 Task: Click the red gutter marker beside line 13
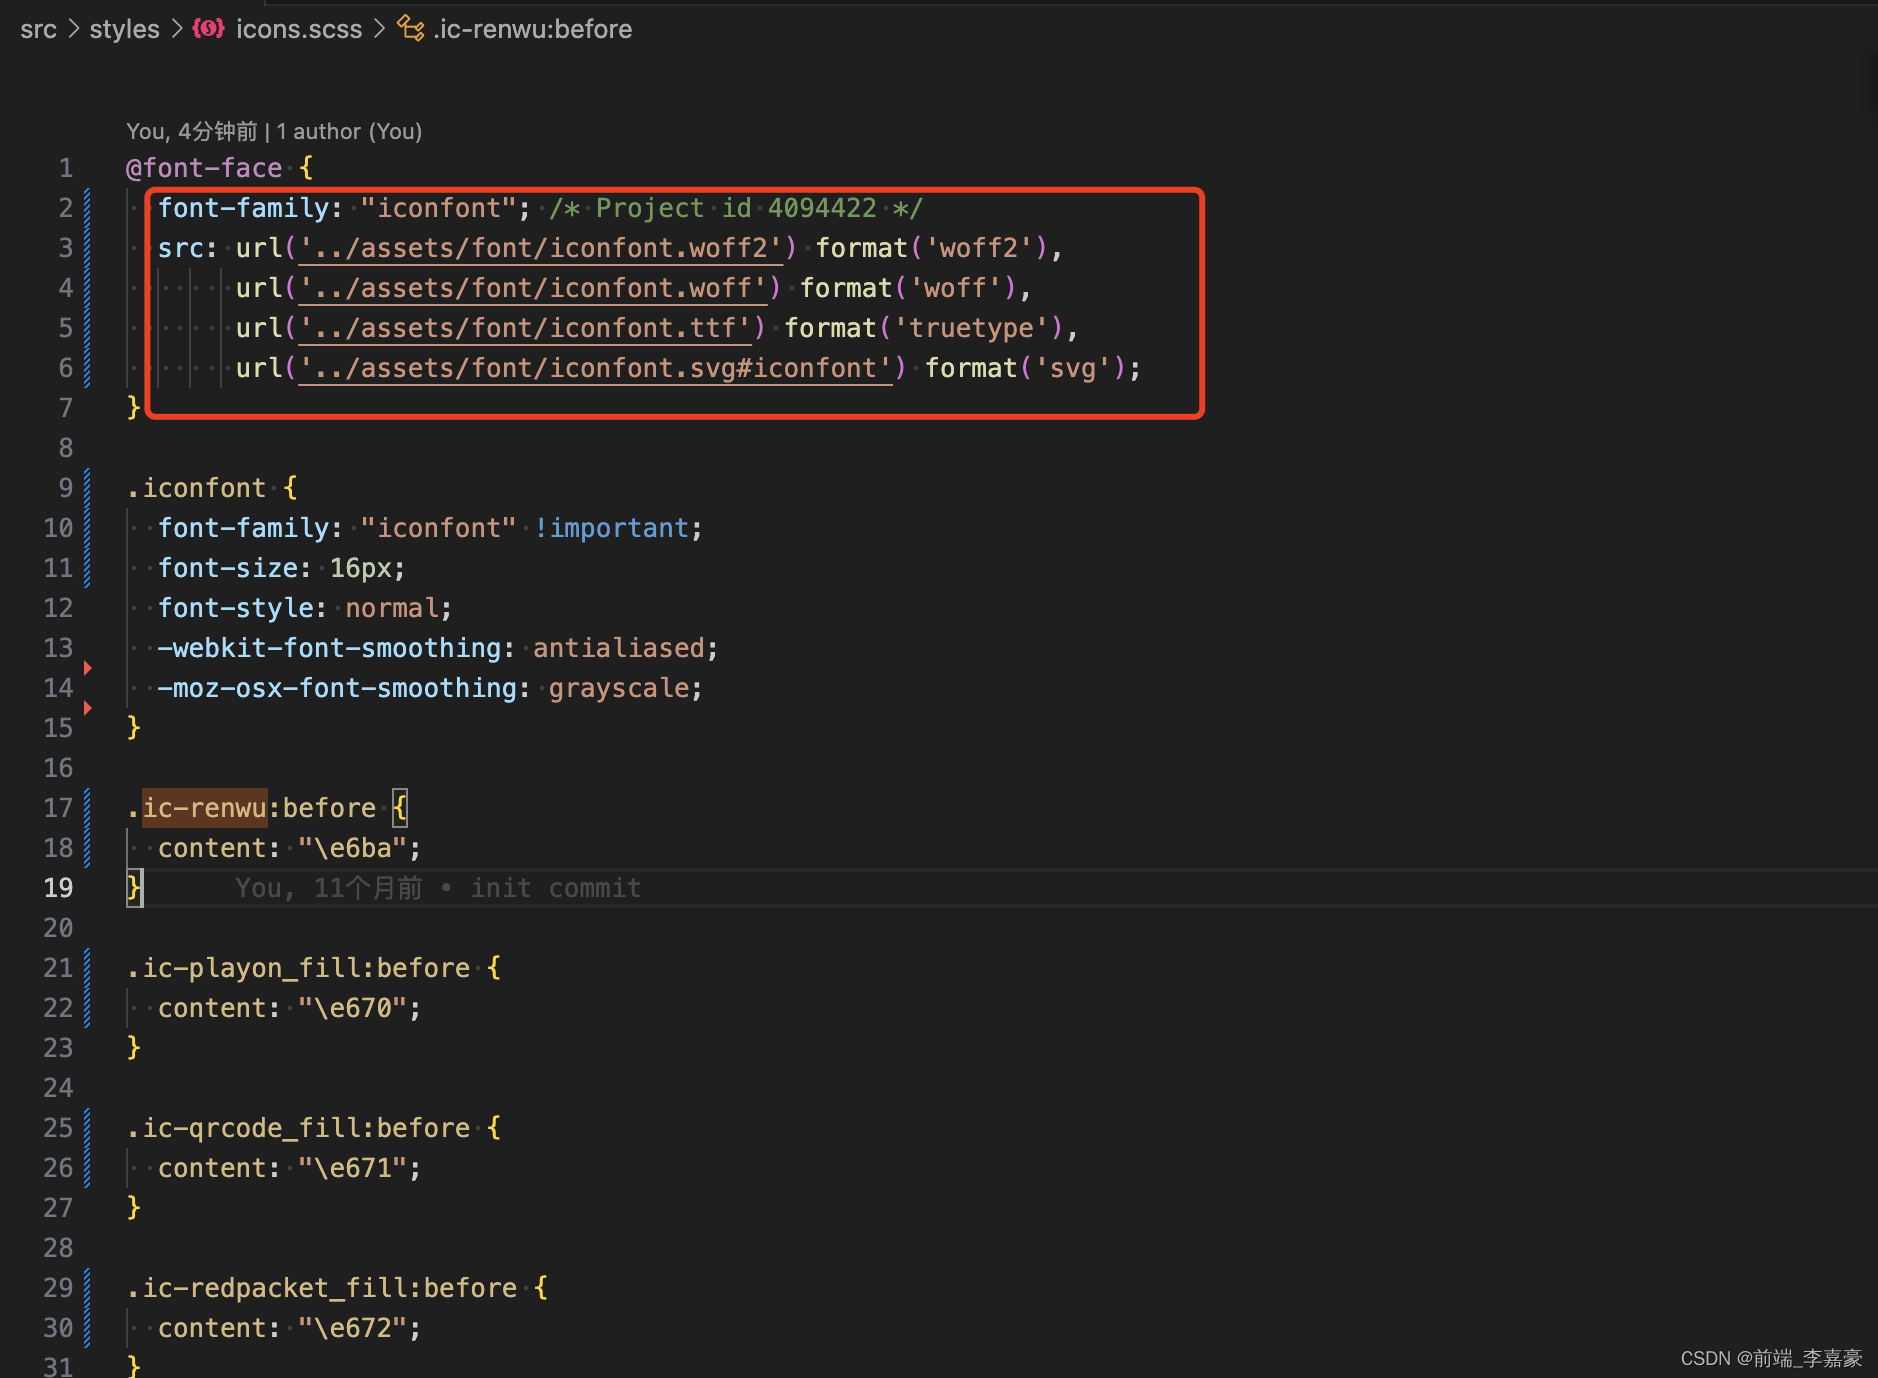88,667
